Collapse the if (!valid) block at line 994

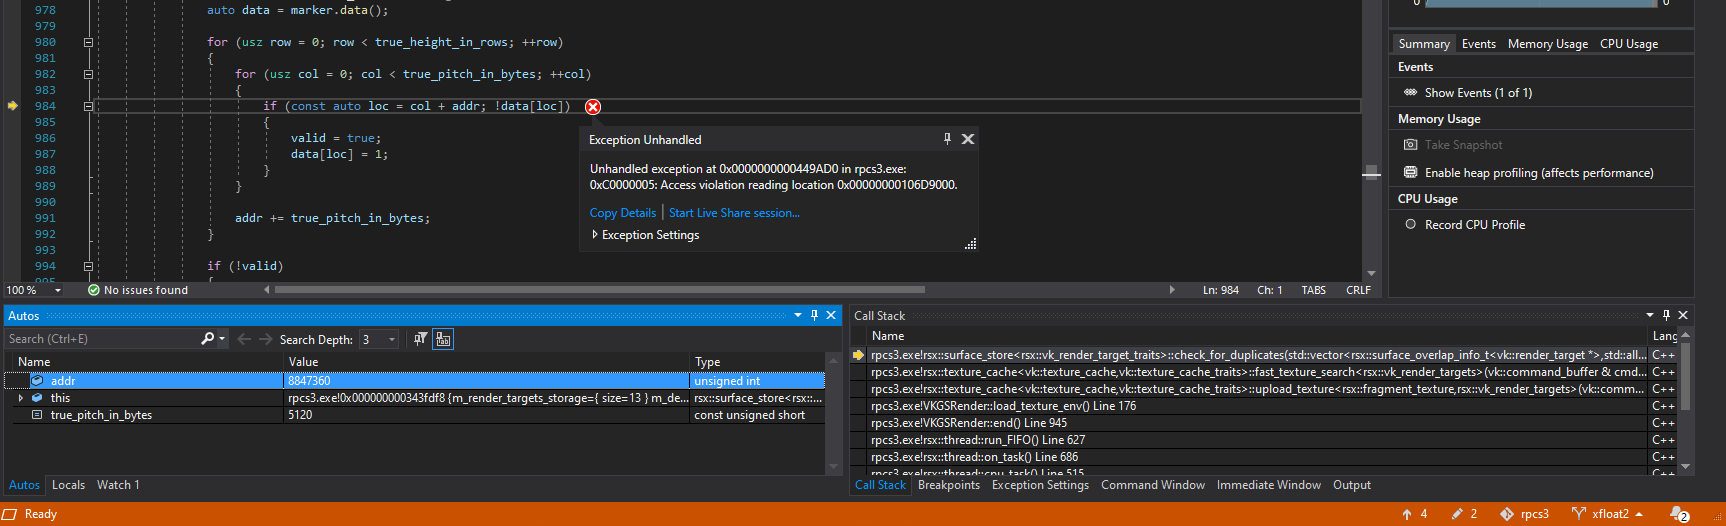point(88,266)
